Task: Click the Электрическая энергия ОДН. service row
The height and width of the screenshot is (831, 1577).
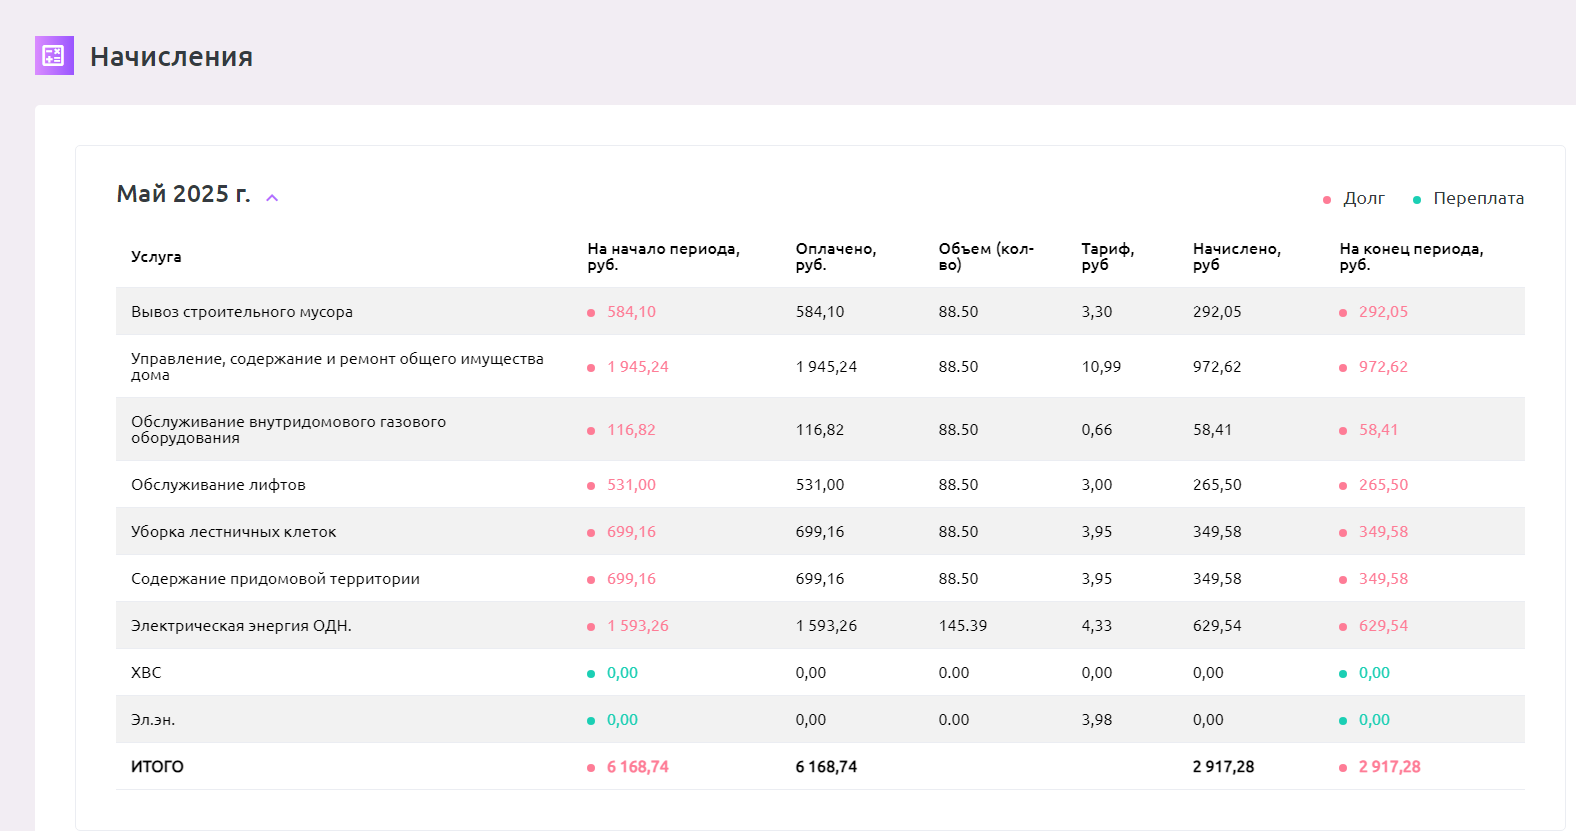Action: pos(241,626)
